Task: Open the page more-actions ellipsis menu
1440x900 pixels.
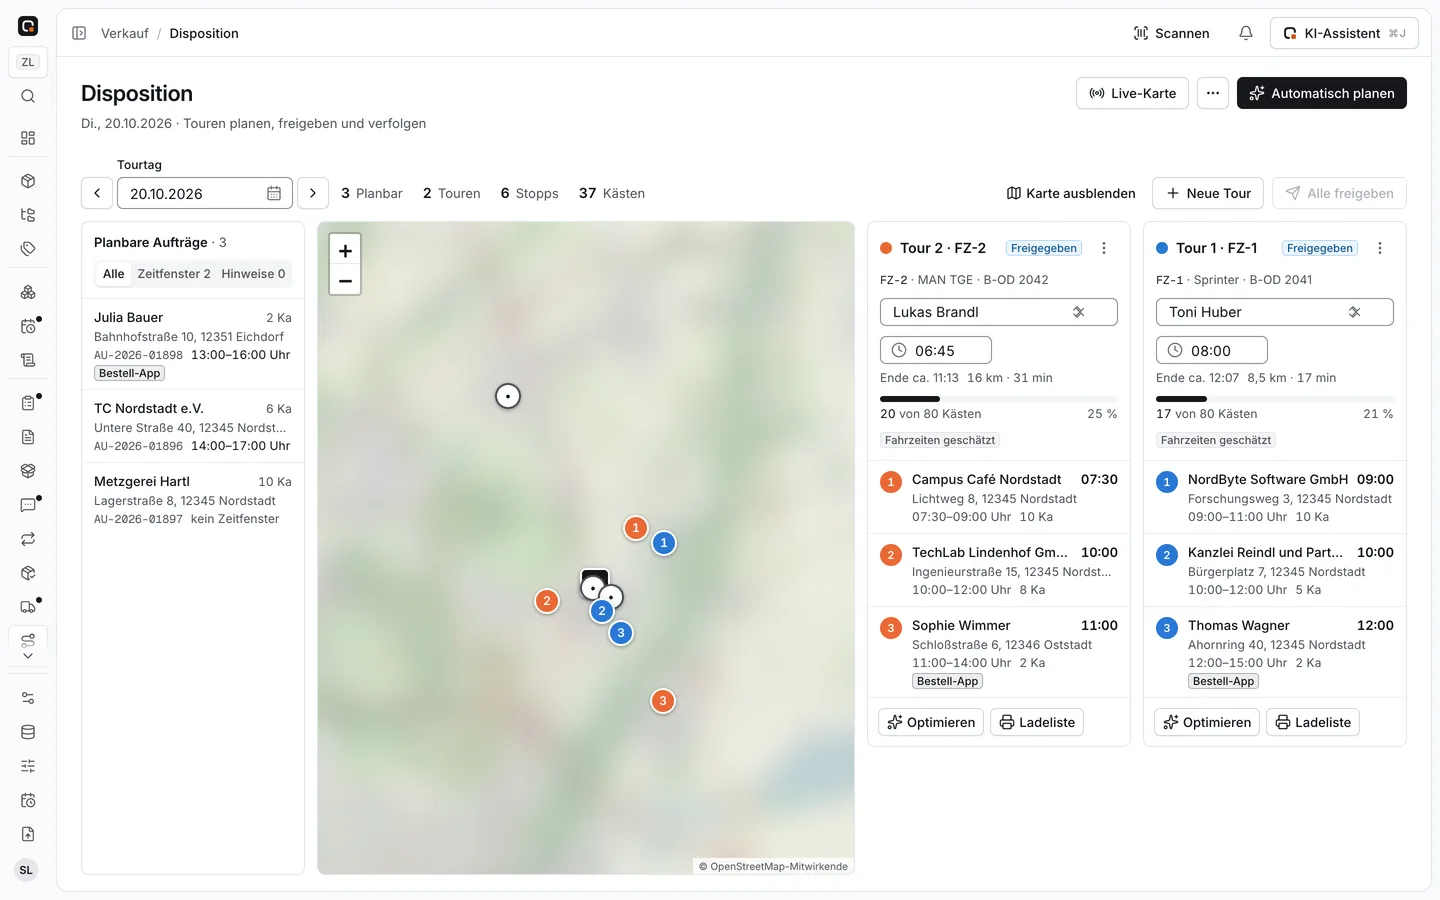Action: (x=1213, y=93)
